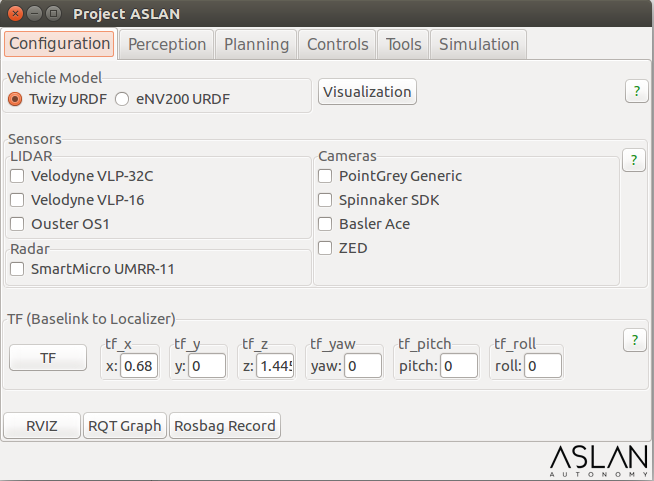Maximize the Project ASLAN window
The width and height of the screenshot is (654, 481).
[x=53, y=14]
